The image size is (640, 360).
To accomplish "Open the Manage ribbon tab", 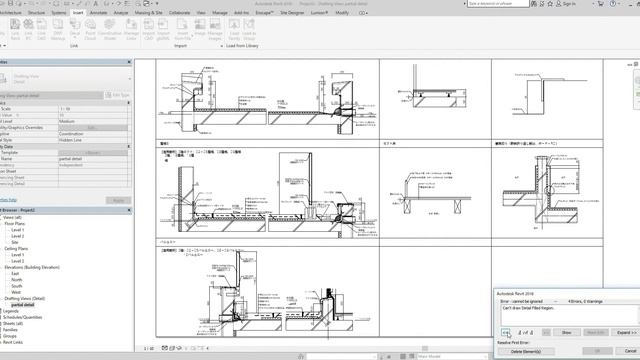I will [x=220, y=13].
